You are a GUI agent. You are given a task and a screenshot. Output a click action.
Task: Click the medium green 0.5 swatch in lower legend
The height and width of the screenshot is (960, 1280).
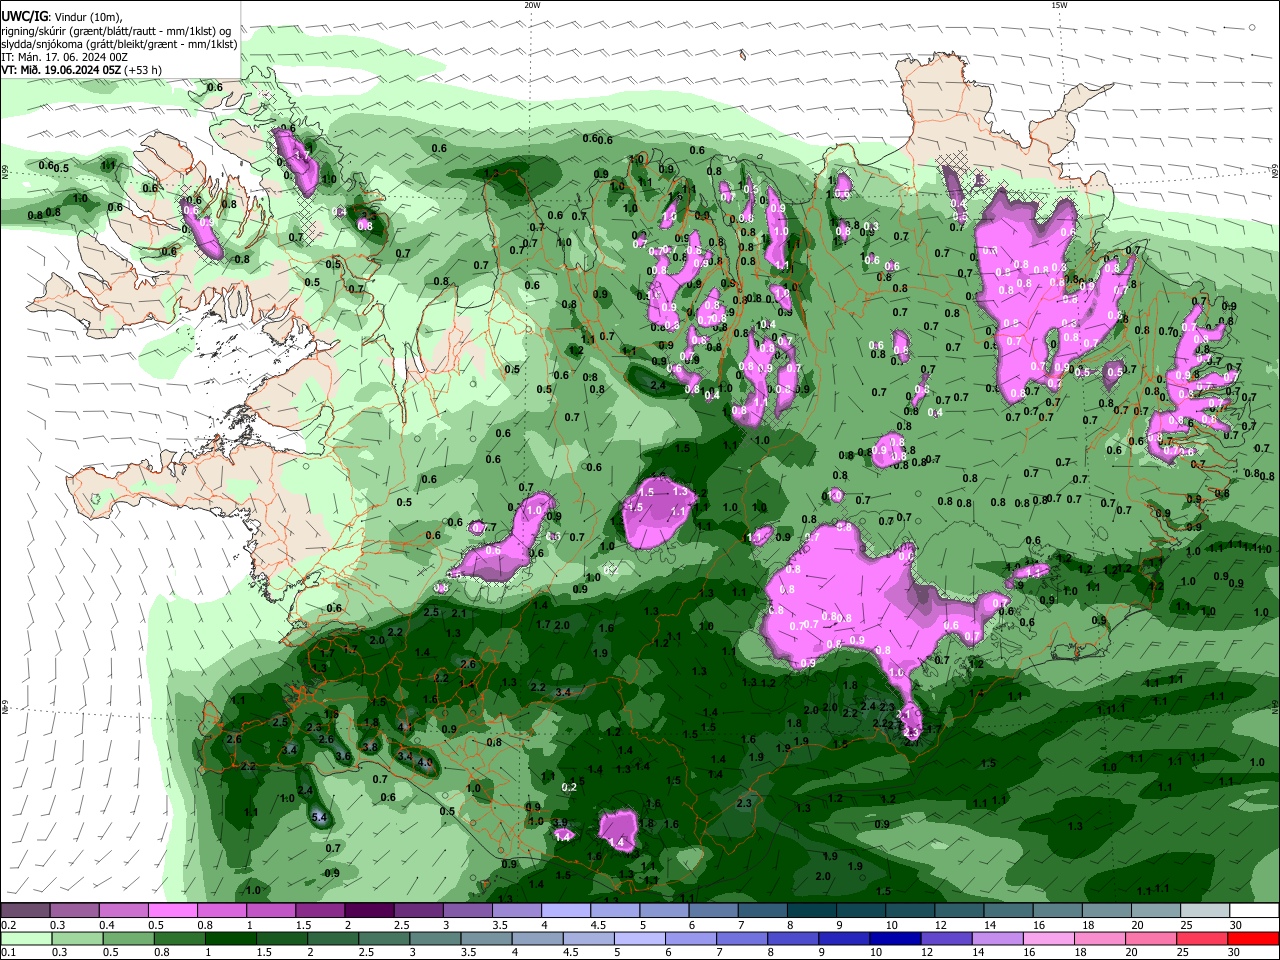128,939
